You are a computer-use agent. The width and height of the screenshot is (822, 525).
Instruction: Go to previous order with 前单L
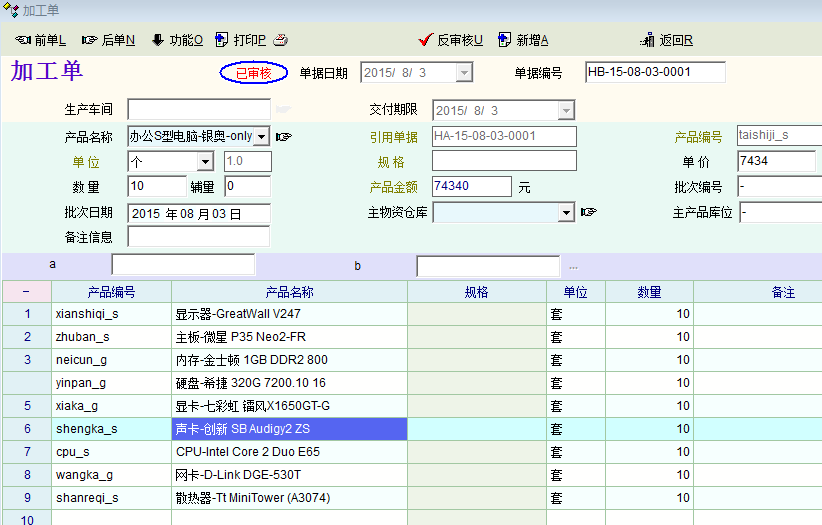pos(41,40)
